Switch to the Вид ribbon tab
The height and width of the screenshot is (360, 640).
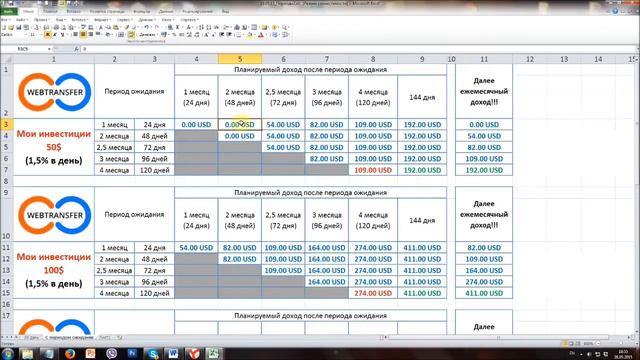(x=225, y=11)
